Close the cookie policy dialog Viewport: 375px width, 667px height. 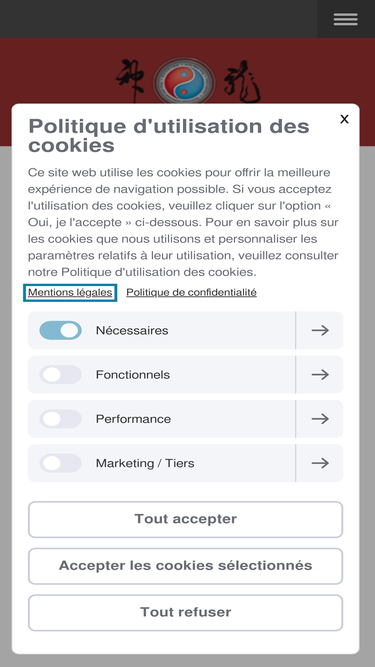[x=344, y=120]
